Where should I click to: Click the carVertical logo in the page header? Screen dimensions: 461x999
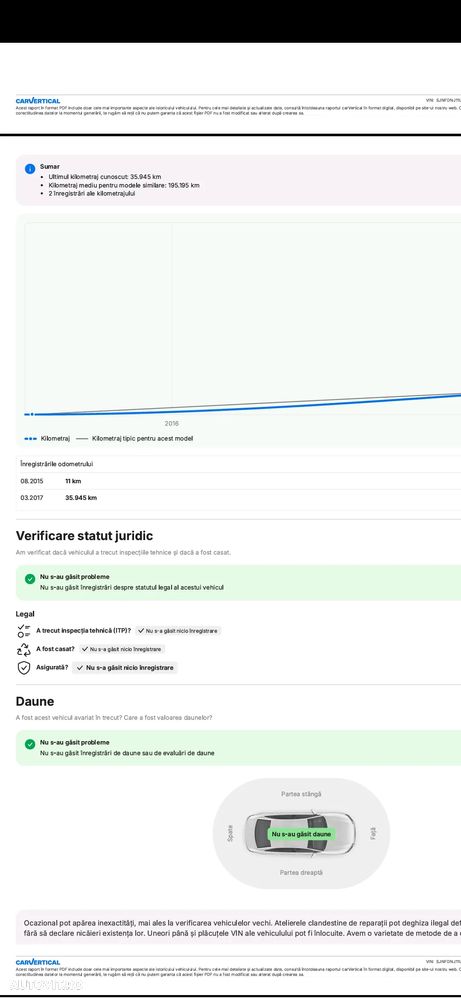(x=38, y=101)
